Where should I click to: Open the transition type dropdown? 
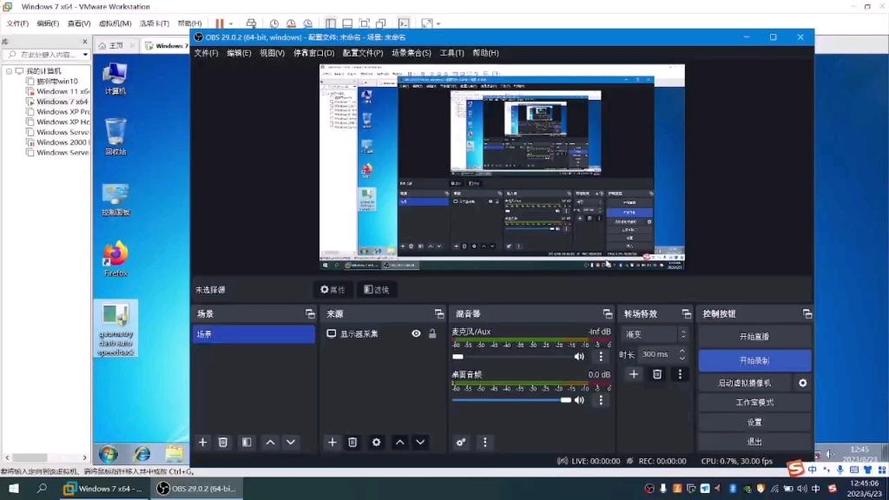pyautogui.click(x=654, y=334)
